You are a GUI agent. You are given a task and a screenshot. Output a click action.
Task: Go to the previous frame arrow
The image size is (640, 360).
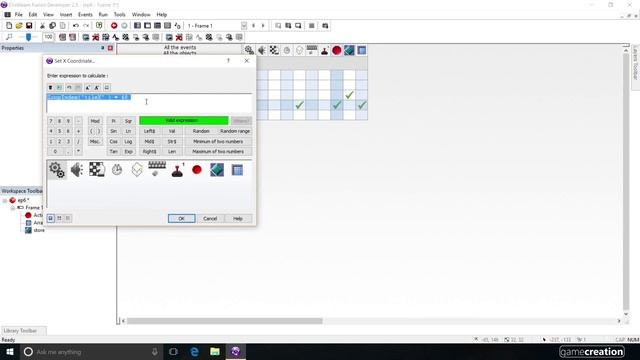coord(253,26)
